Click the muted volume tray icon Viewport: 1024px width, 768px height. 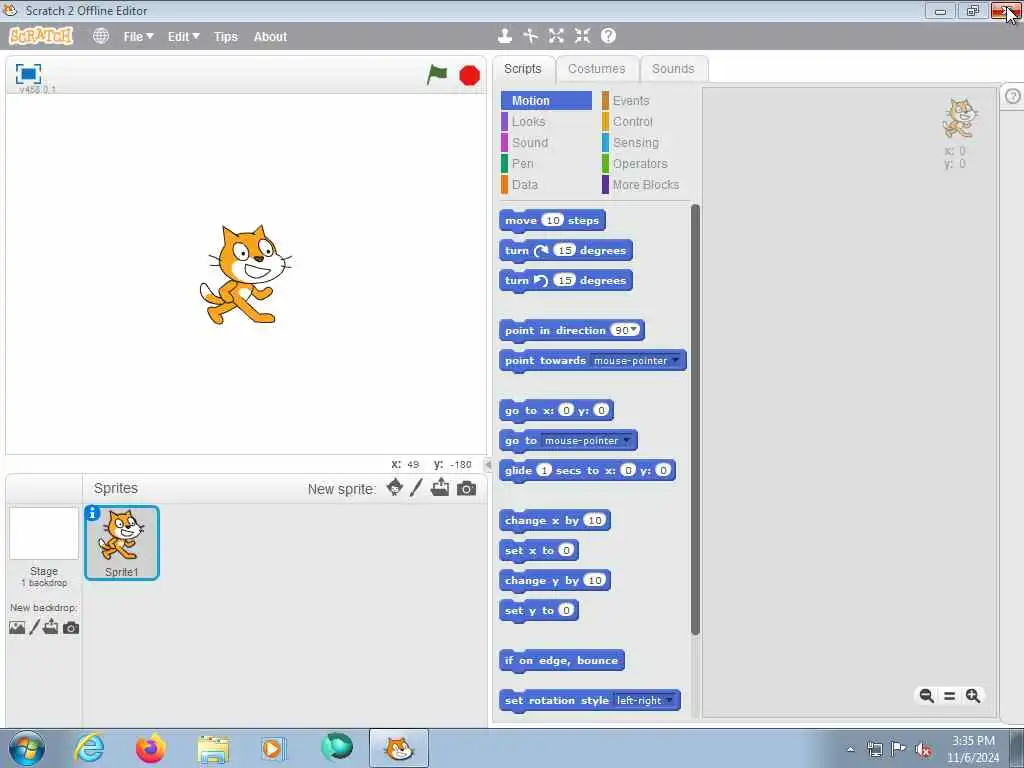pos(923,750)
